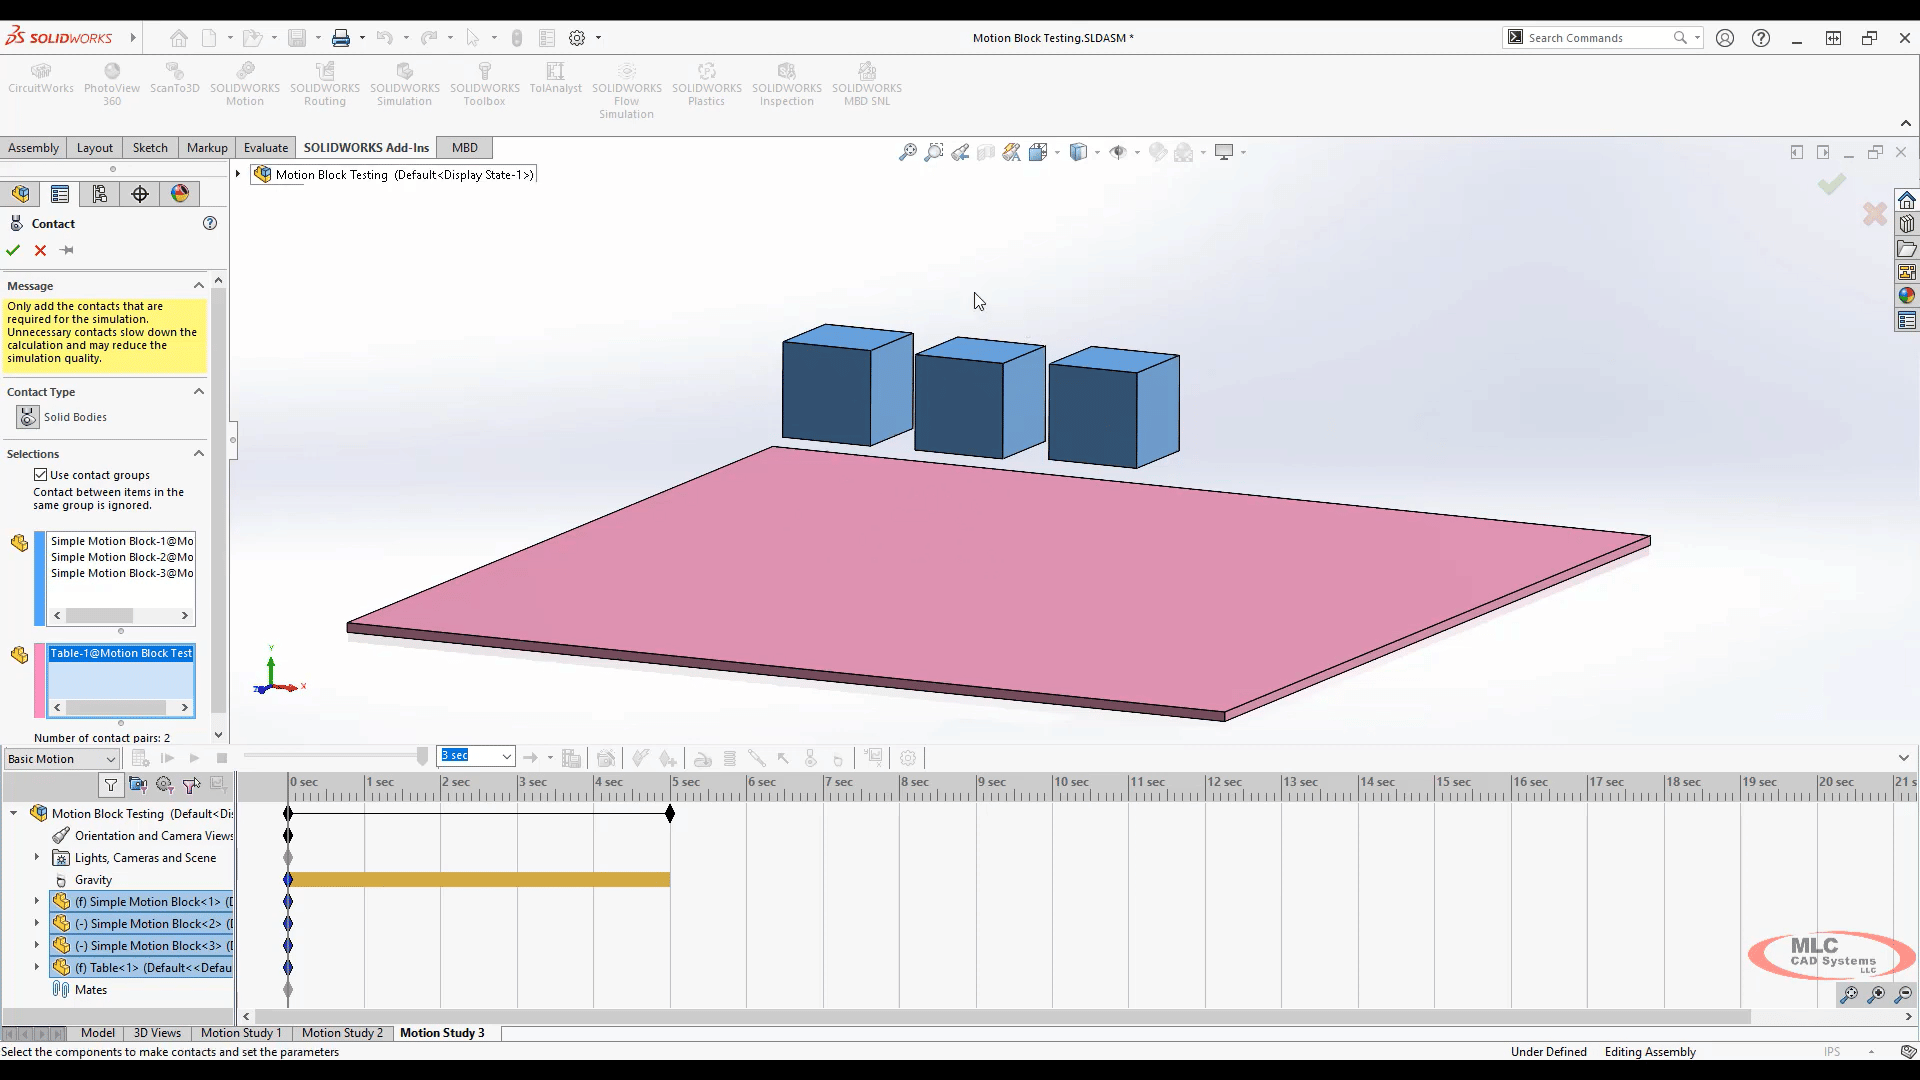1920x1080 pixels.
Task: Switch to the Motion Study 2 tab
Action: pyautogui.click(x=342, y=1033)
